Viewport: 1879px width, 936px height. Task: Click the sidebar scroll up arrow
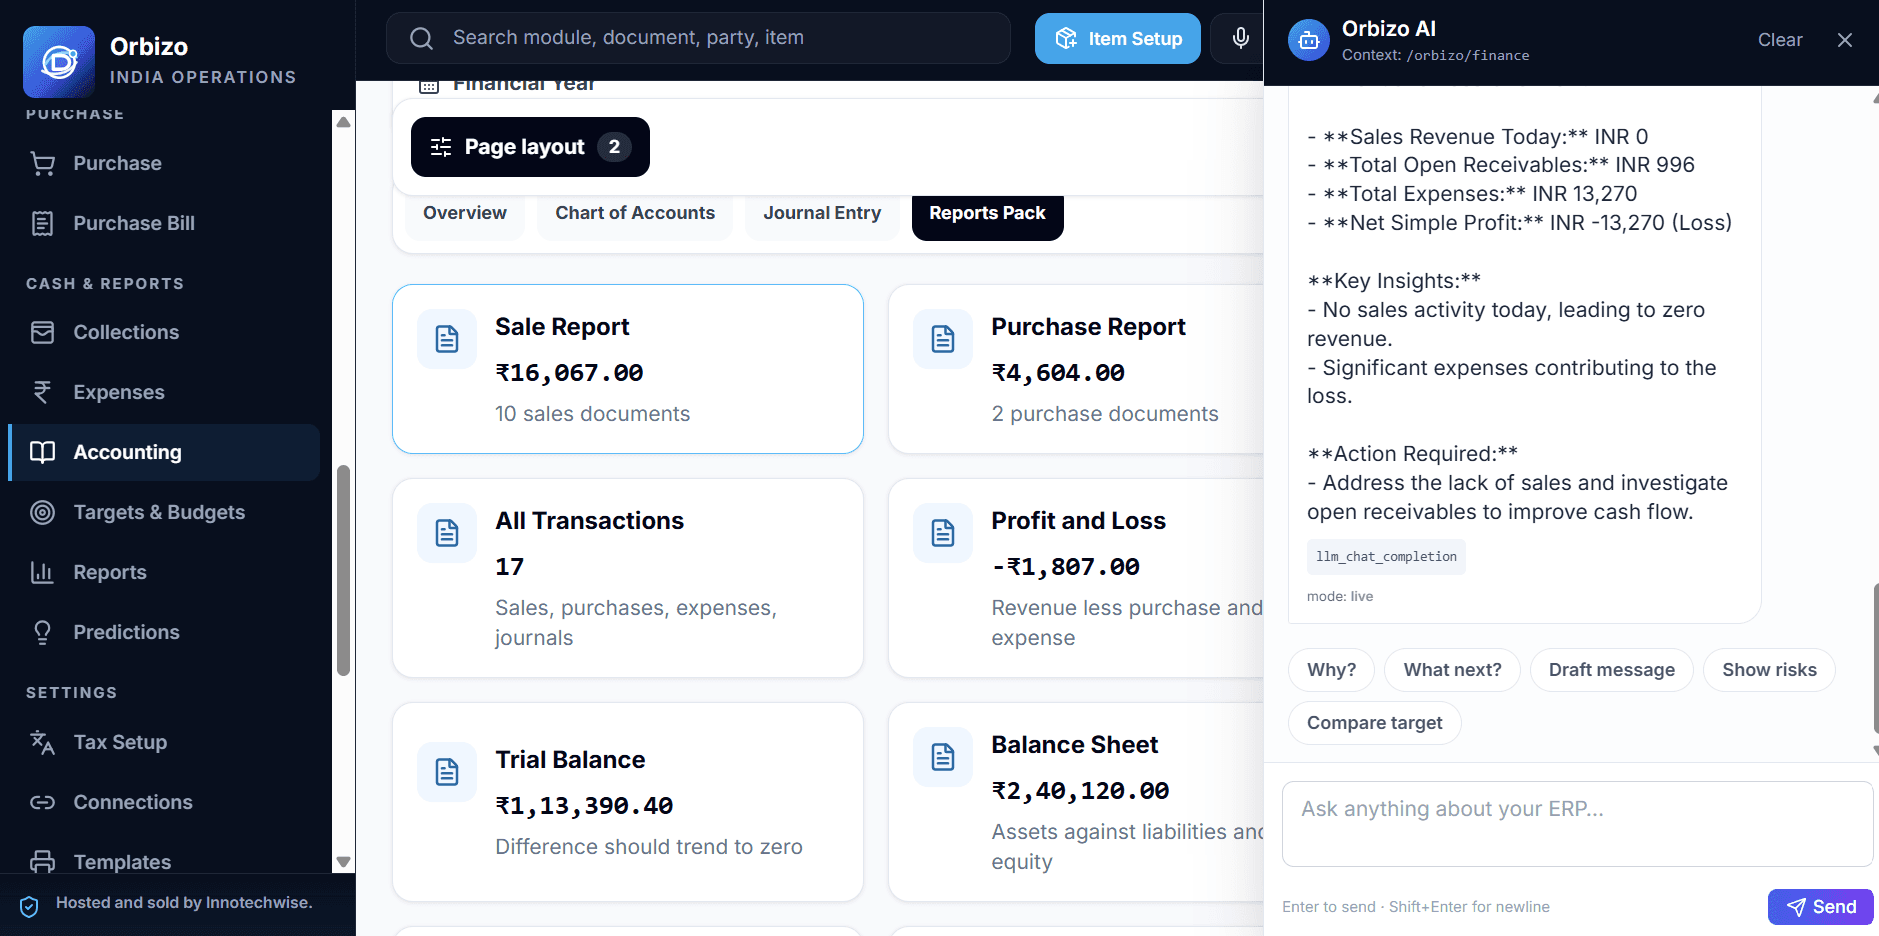coord(343,122)
